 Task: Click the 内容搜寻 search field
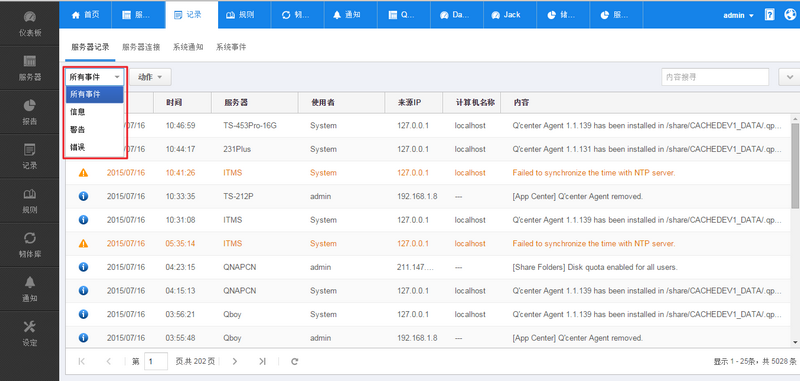715,77
